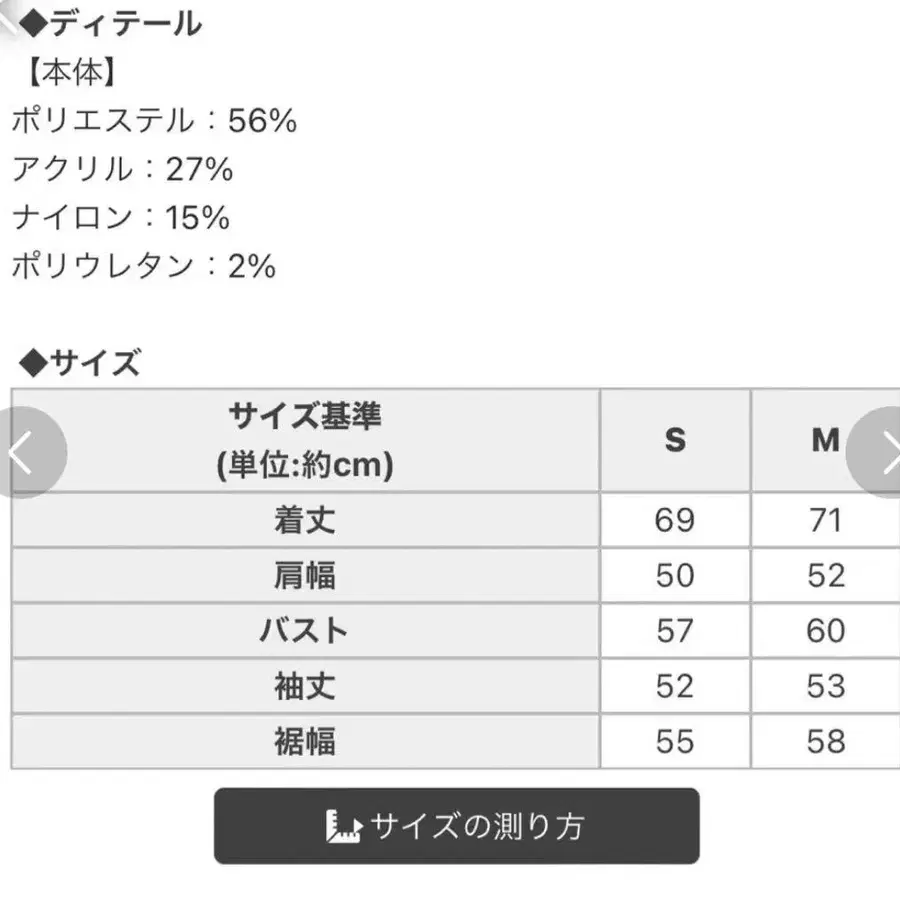Screen dimensions: 900x900
Task: Click the サイズ基準 header cell
Action: [x=305, y=440]
